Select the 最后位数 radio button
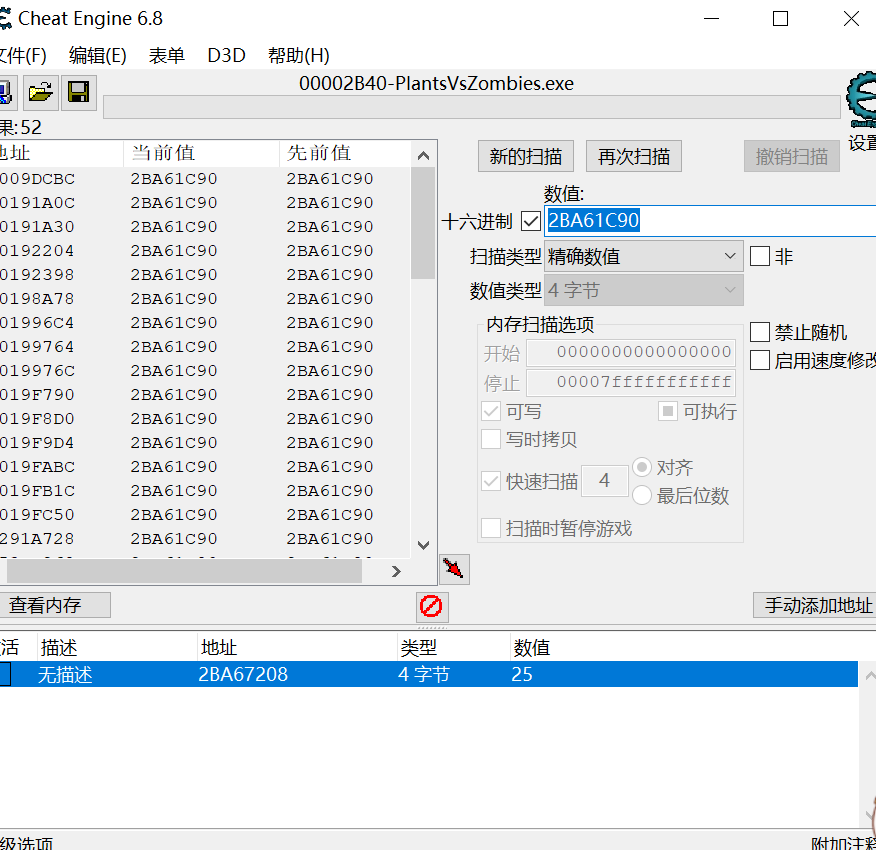Screen dimensions: 876x850 click(x=641, y=495)
